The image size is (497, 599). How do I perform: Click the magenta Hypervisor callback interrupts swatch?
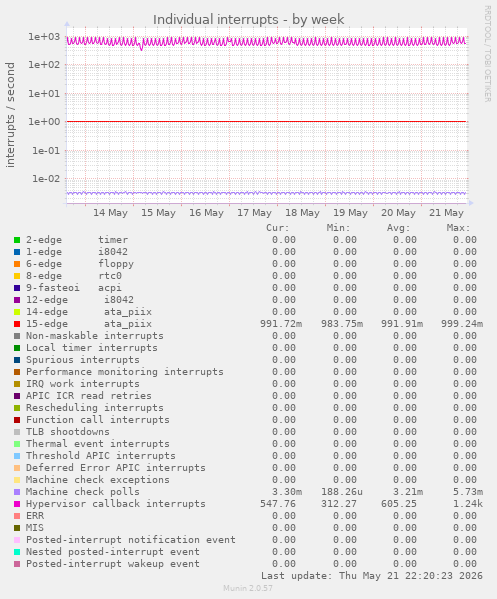[17, 504]
